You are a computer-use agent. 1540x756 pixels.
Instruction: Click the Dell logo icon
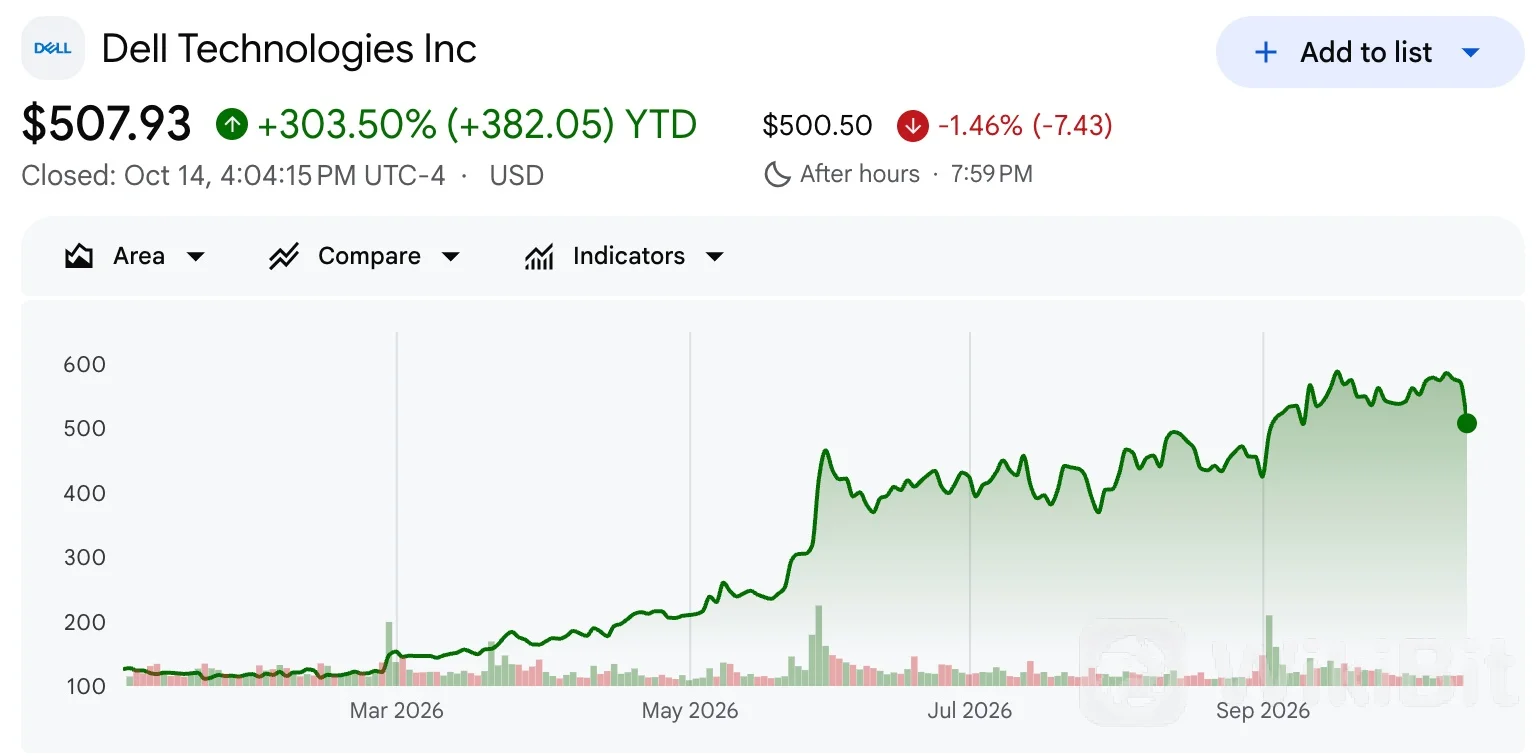pyautogui.click(x=53, y=48)
